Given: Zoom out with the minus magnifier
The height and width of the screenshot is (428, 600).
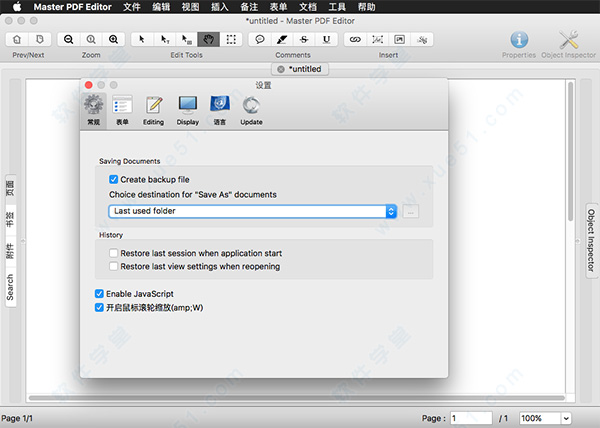Looking at the screenshot, I should tap(68, 39).
